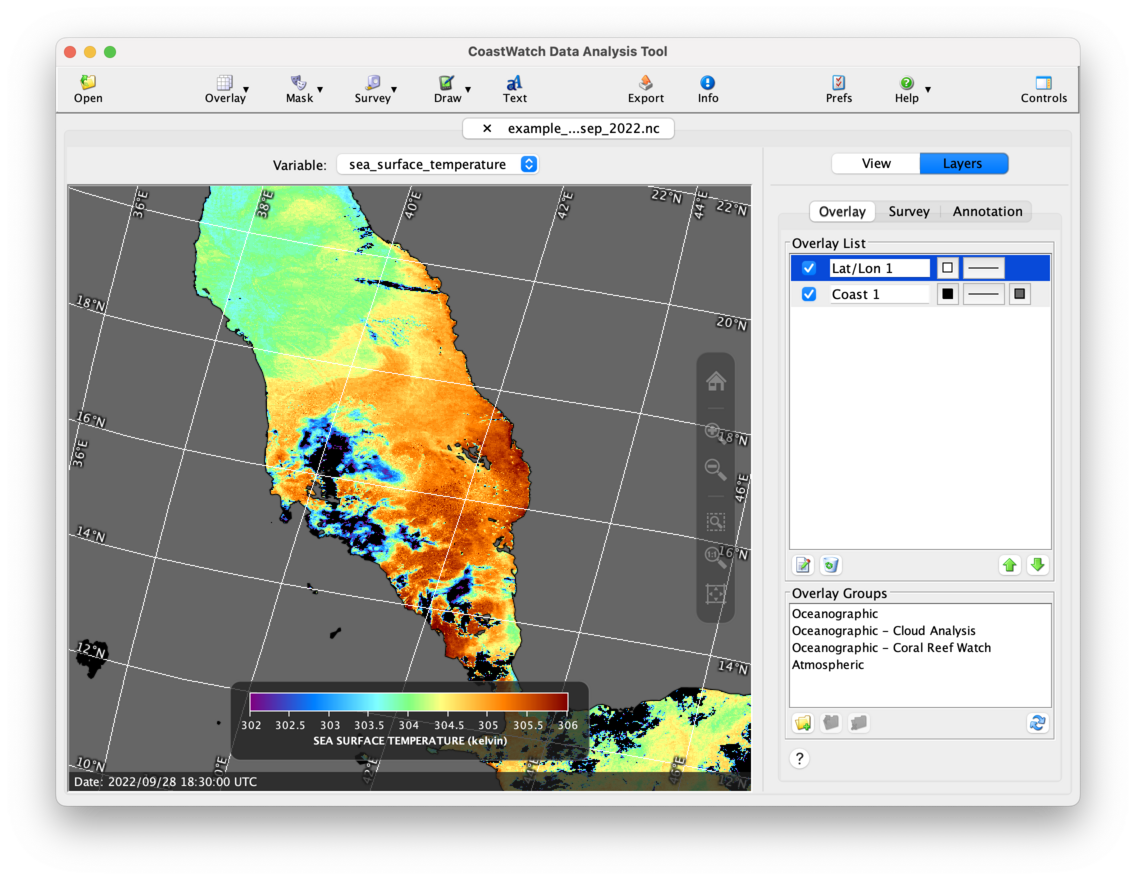This screenshot has height=880, width=1136.
Task: Hide the Coast 1 overlay via checkbox
Action: (809, 294)
